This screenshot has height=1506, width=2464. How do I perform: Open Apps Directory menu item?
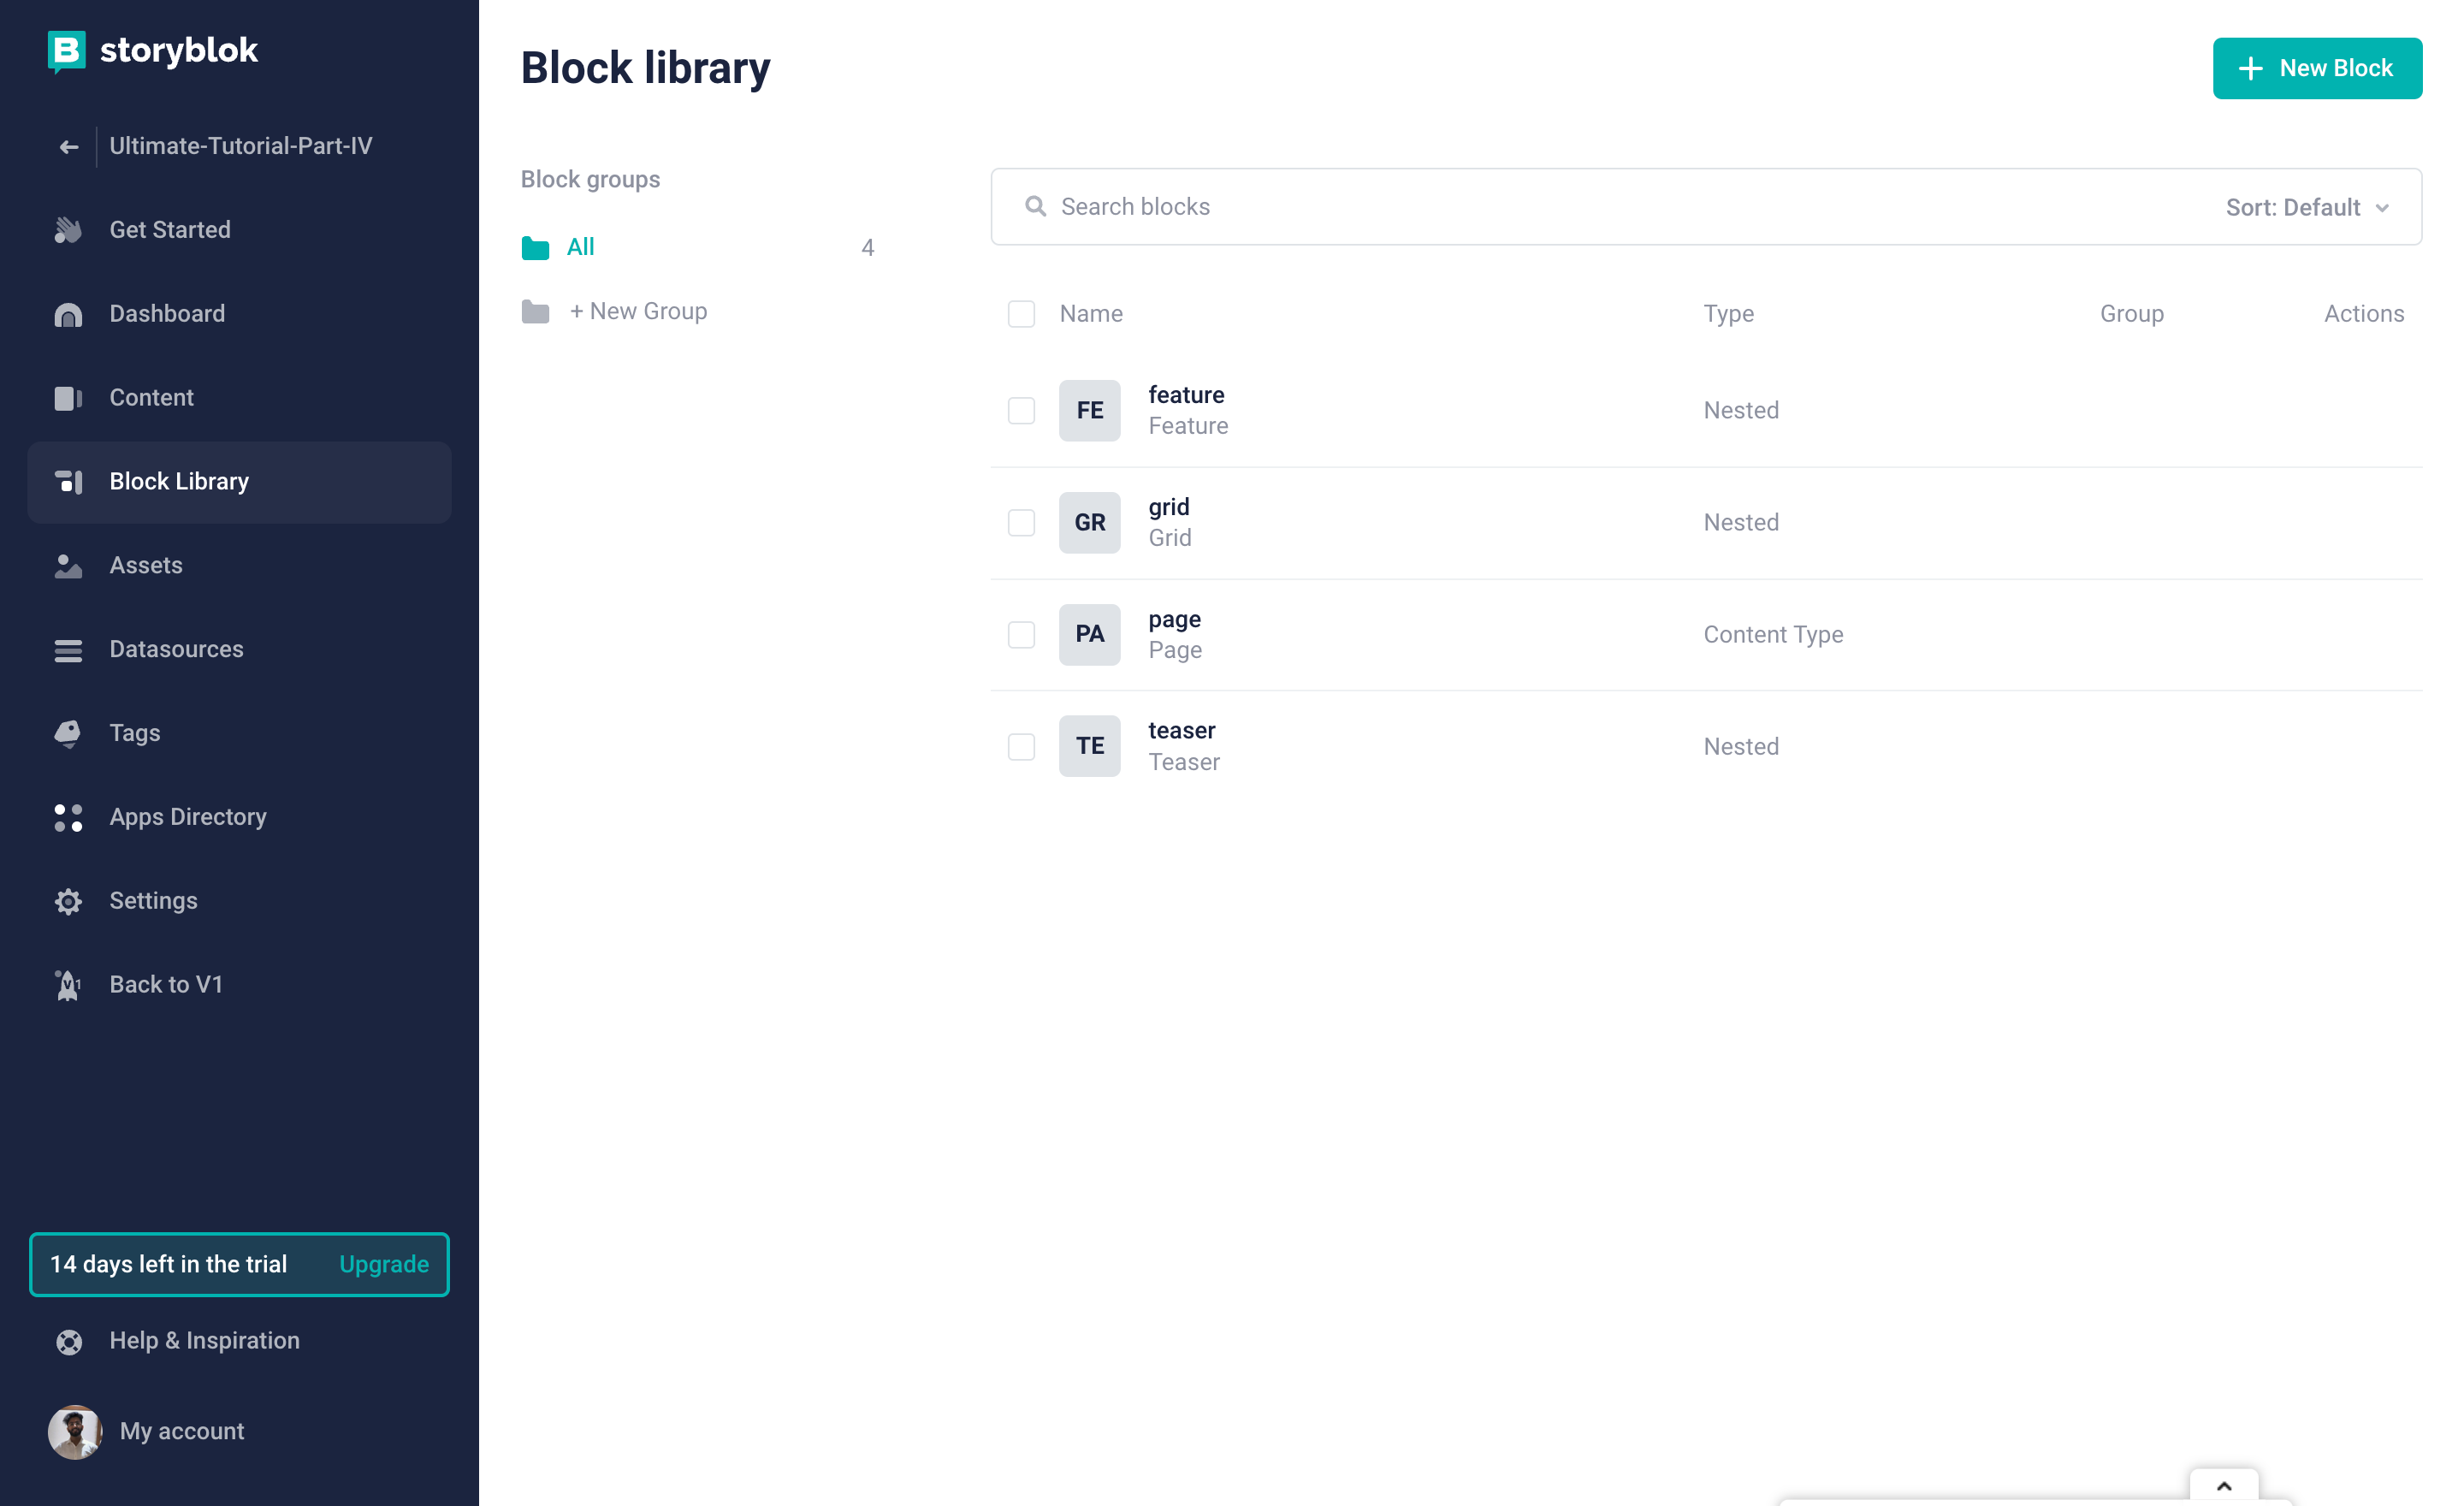click(x=239, y=818)
